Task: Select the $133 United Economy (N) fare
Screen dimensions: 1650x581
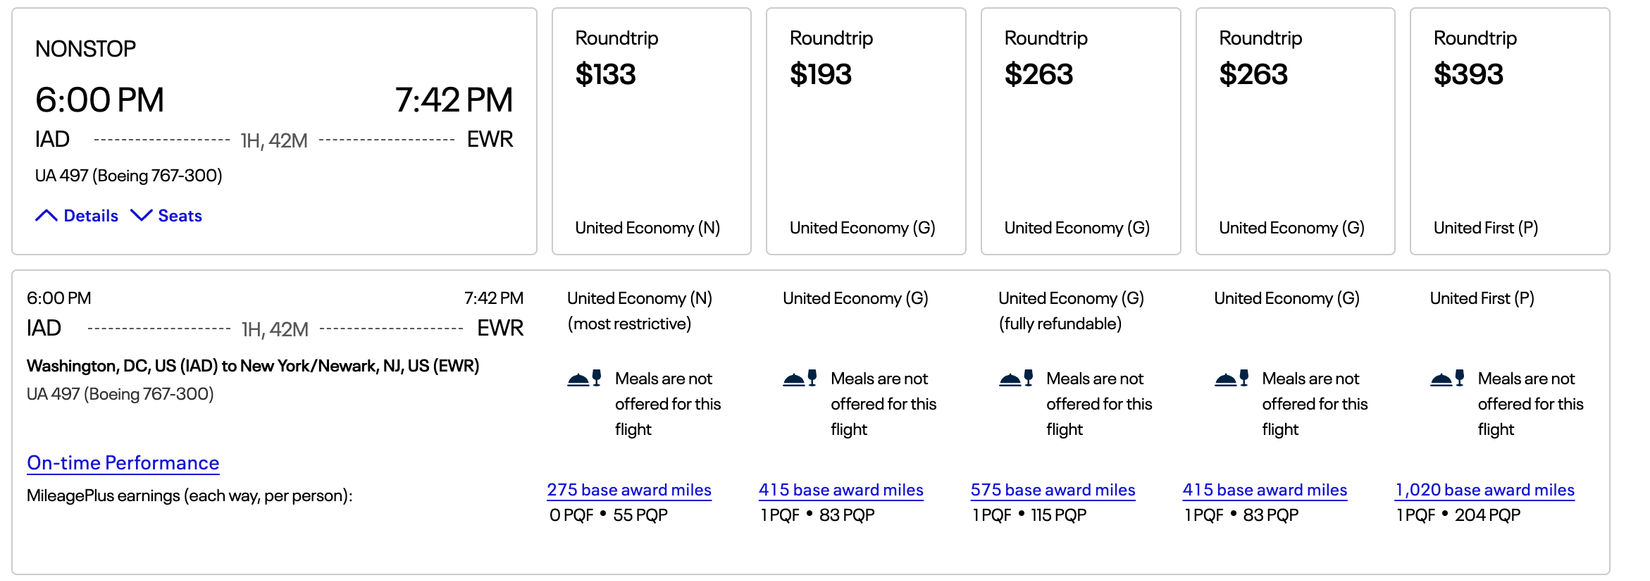Action: point(651,131)
